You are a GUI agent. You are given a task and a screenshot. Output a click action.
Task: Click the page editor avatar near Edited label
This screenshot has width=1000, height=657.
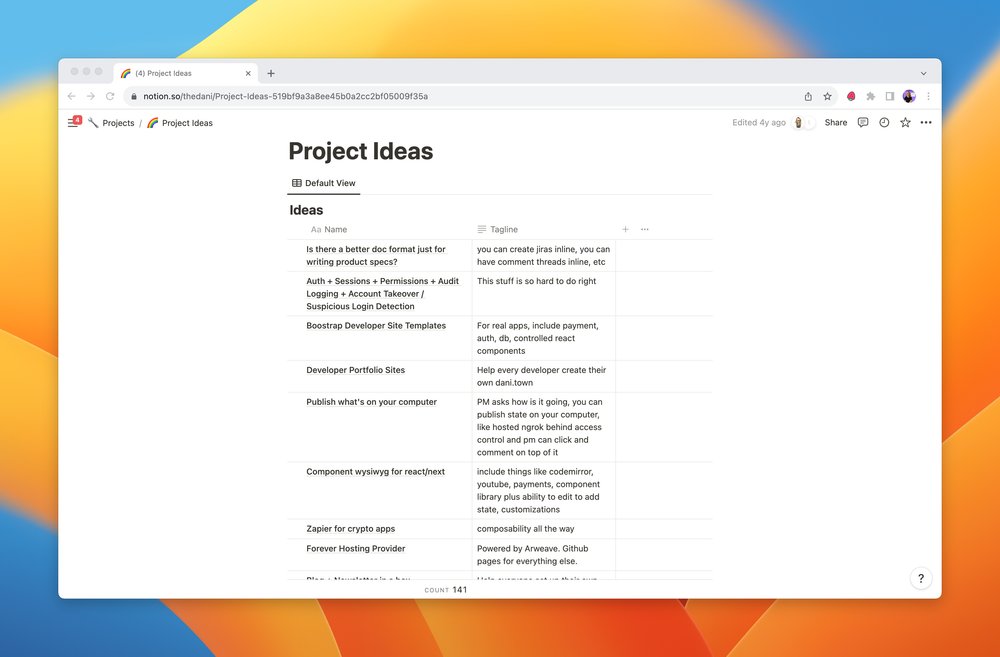click(798, 122)
